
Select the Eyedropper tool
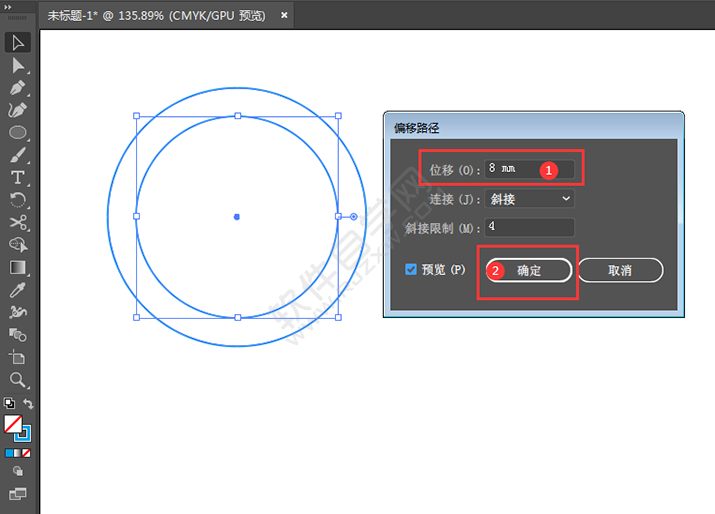pyautogui.click(x=18, y=290)
